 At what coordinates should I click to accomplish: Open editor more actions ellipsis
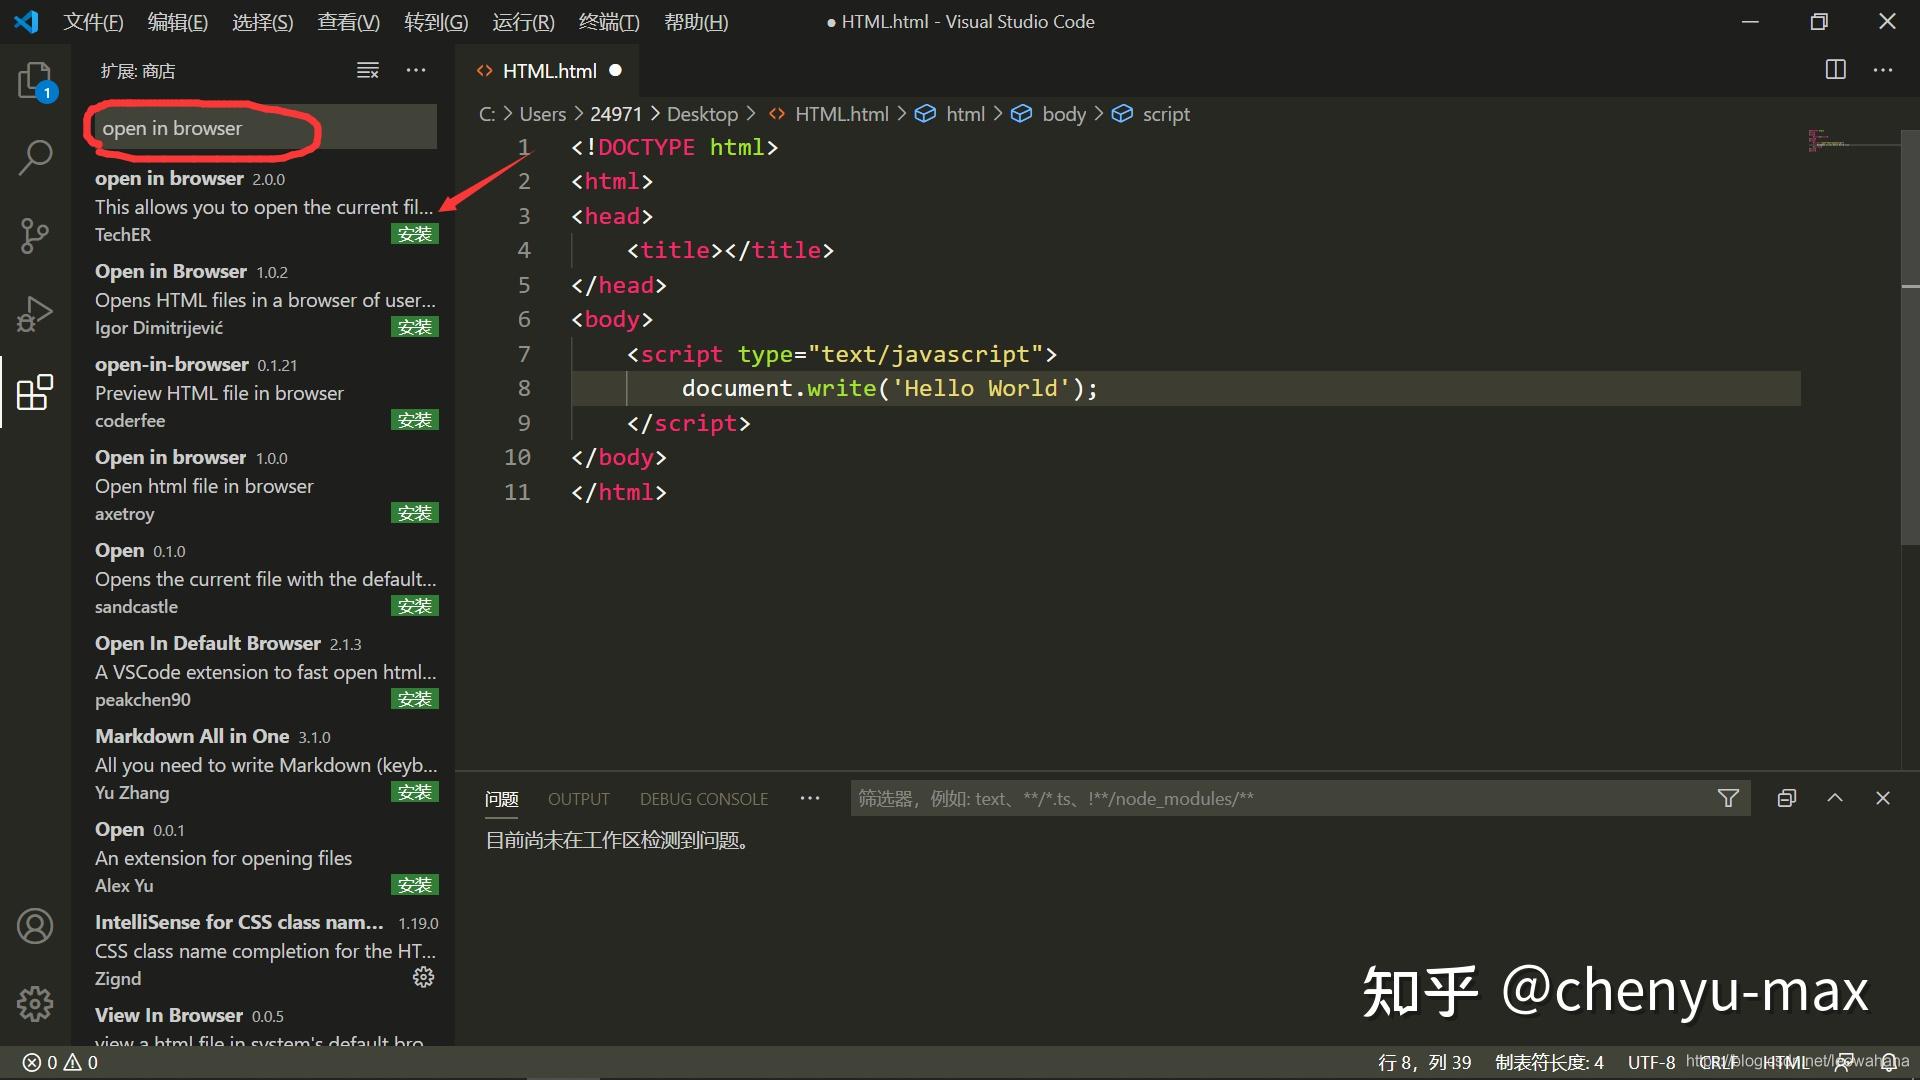tap(1883, 70)
